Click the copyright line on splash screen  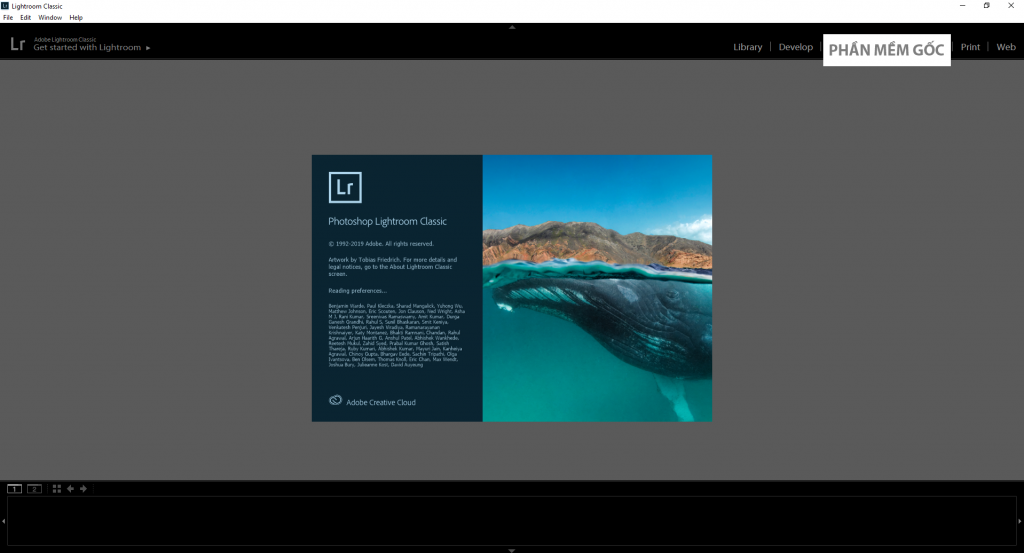(381, 244)
